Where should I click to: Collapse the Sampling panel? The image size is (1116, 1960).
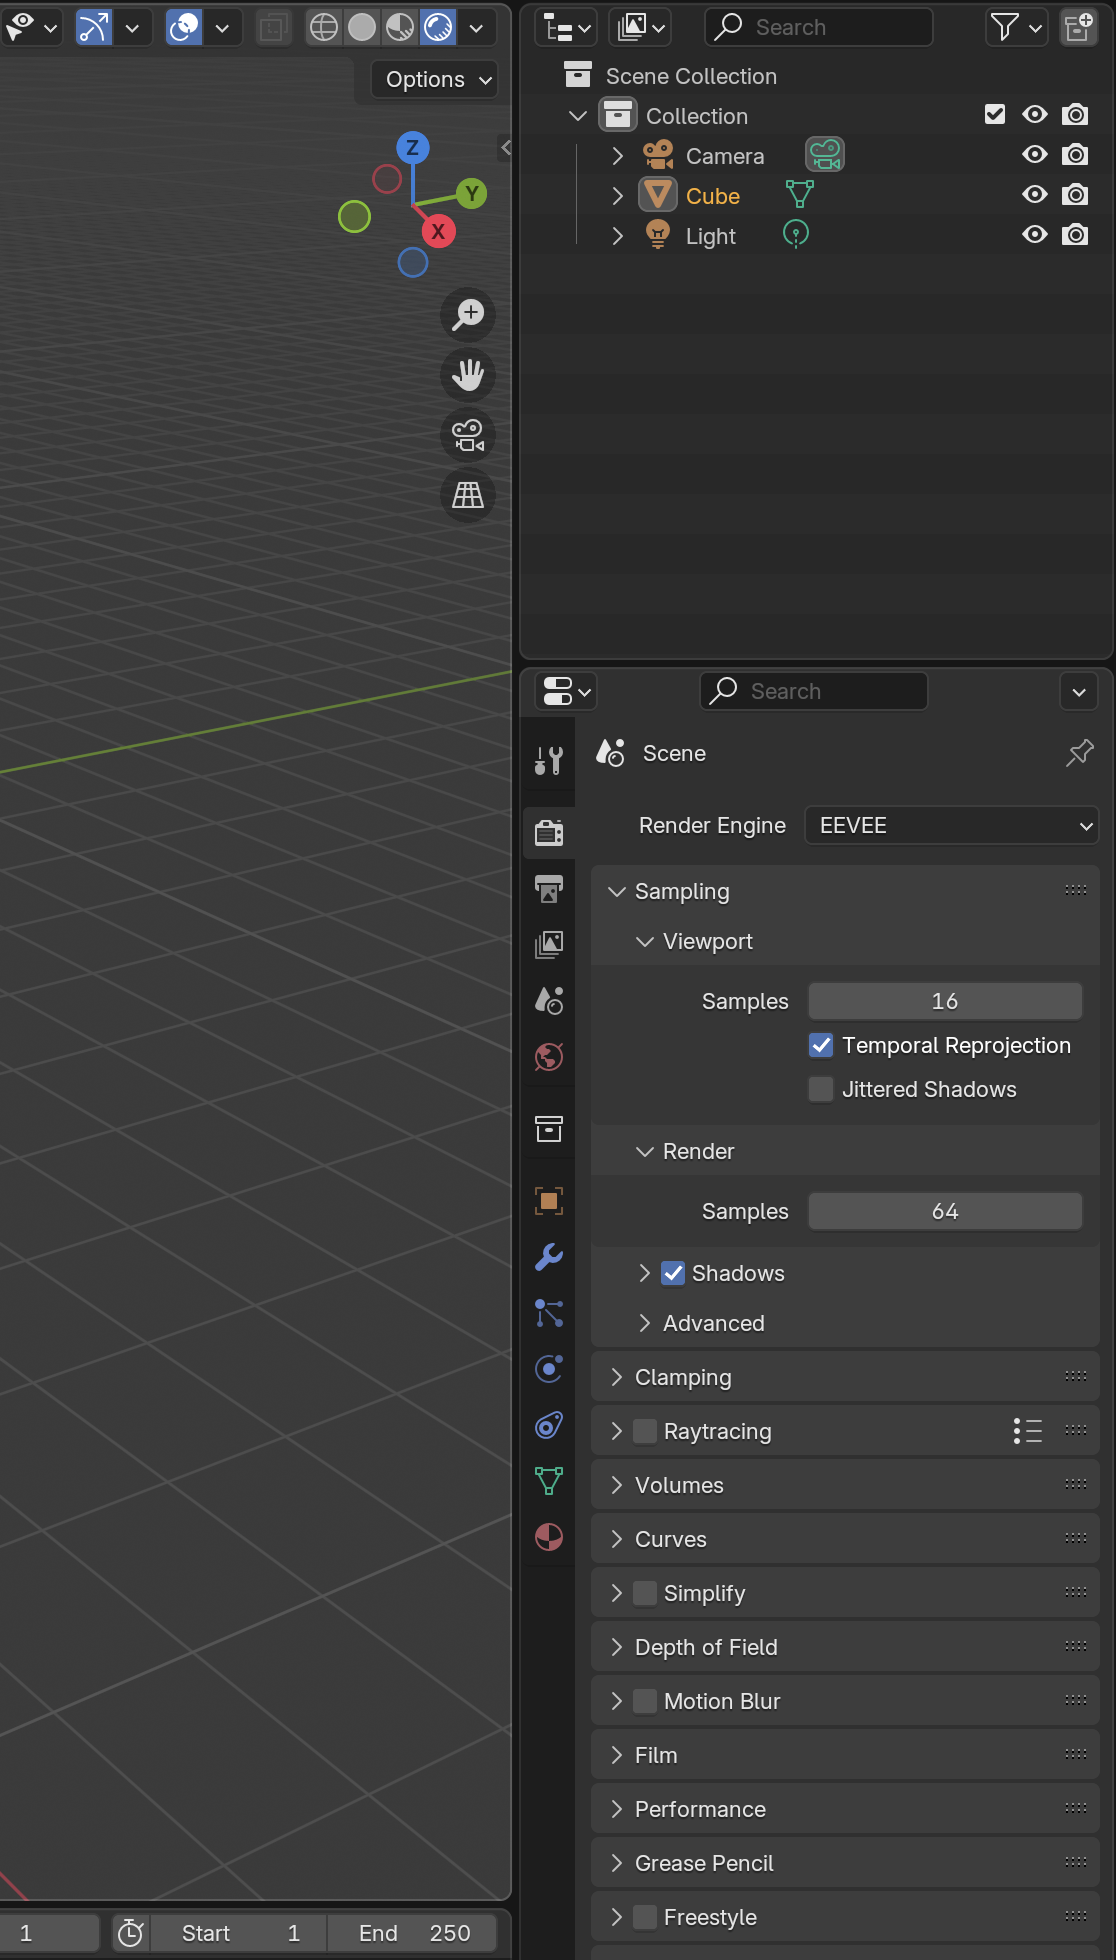(617, 891)
